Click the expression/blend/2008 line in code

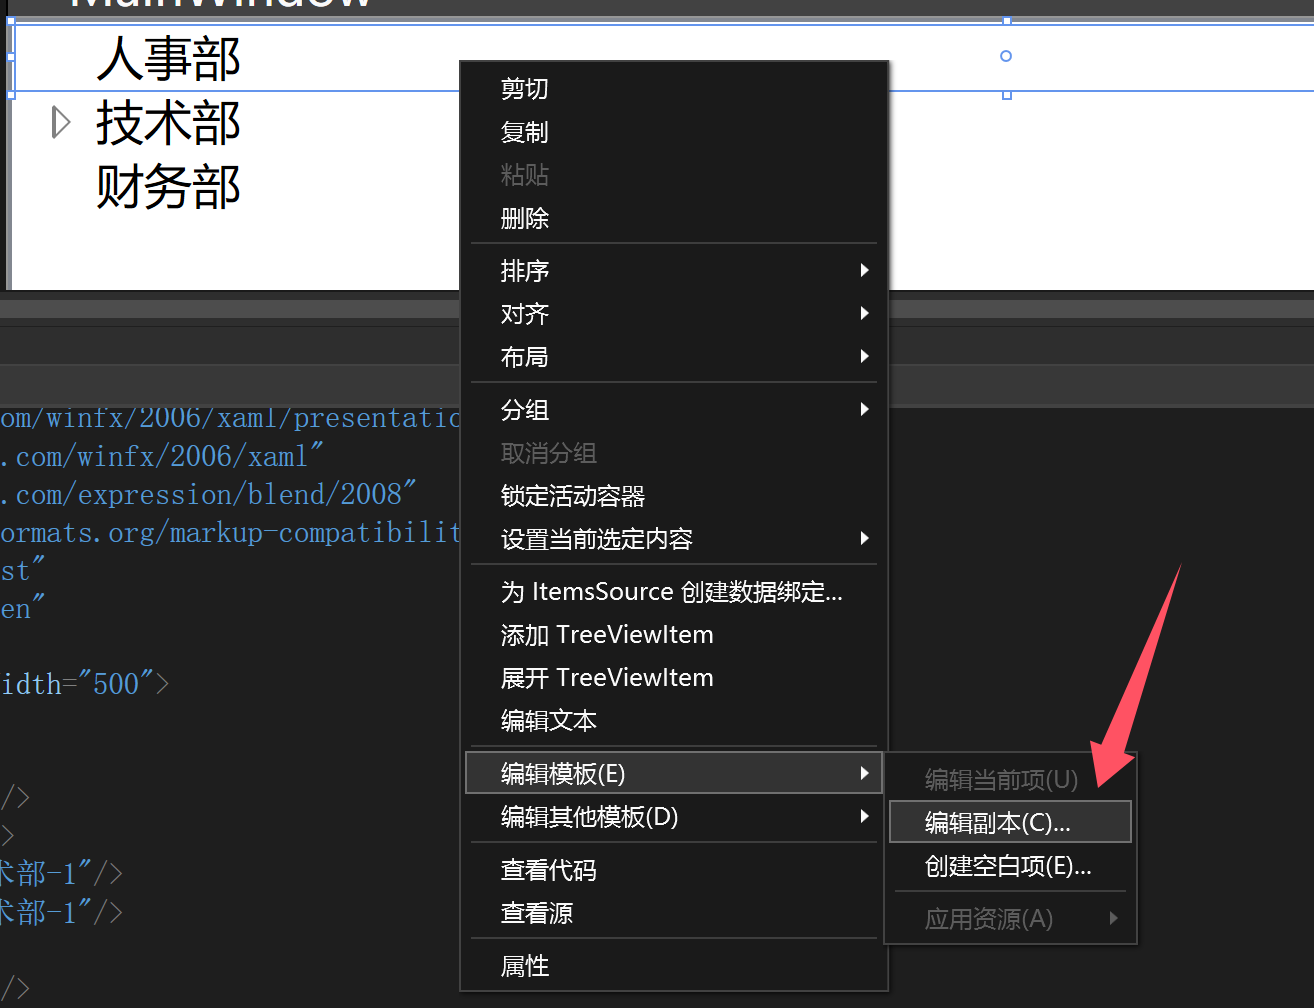click(208, 495)
